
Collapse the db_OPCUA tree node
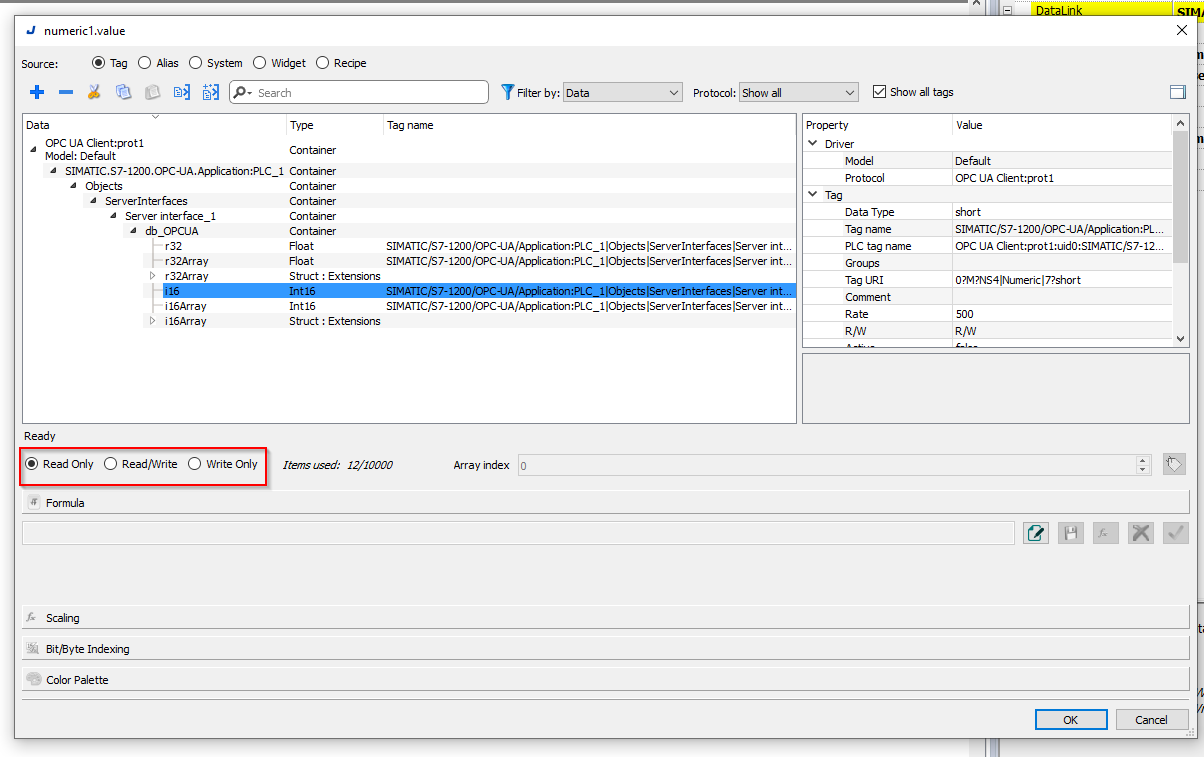(x=134, y=231)
